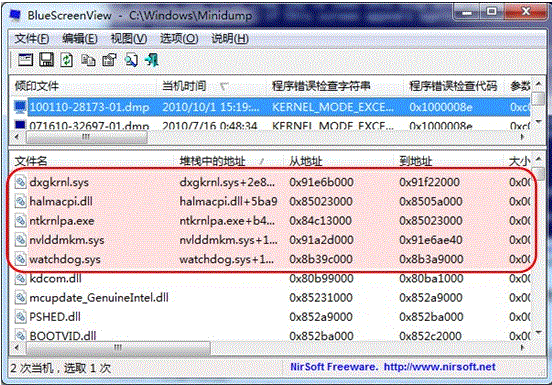Copy selected items with the toolbar icon
The image size is (552, 385).
click(x=88, y=60)
